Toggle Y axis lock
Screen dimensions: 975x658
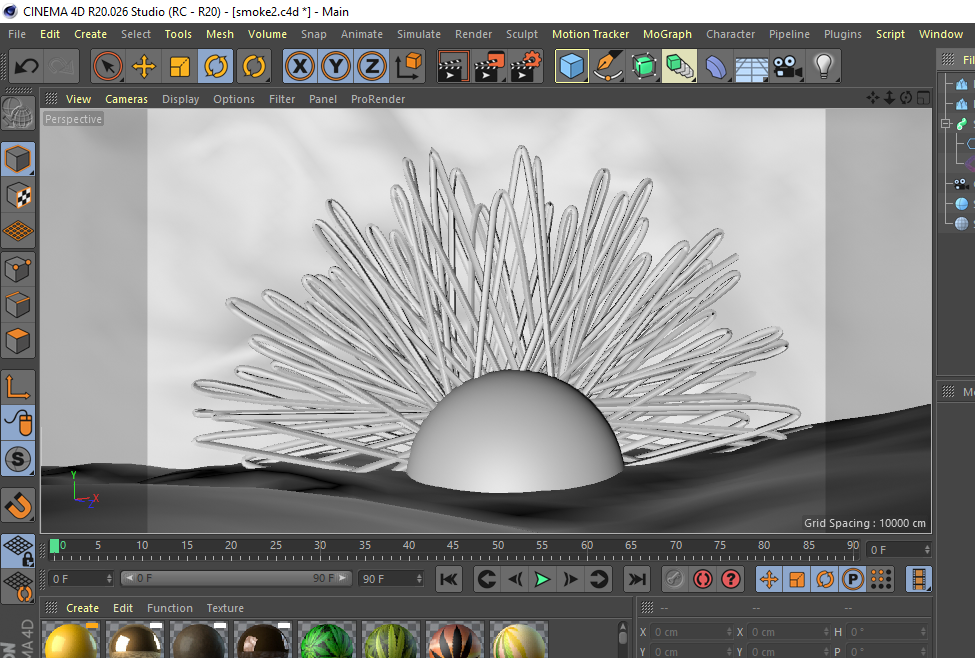[336, 66]
